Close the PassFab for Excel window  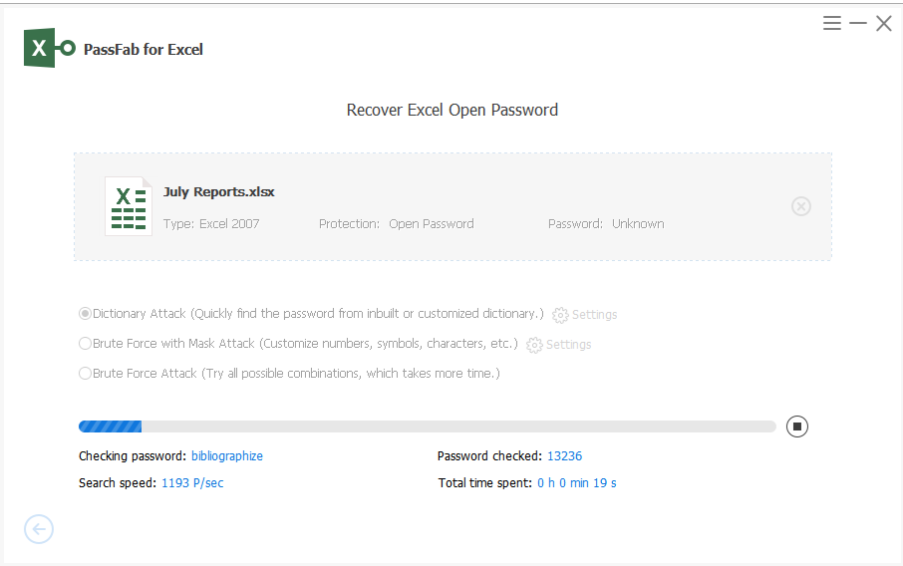pyautogui.click(x=884, y=23)
